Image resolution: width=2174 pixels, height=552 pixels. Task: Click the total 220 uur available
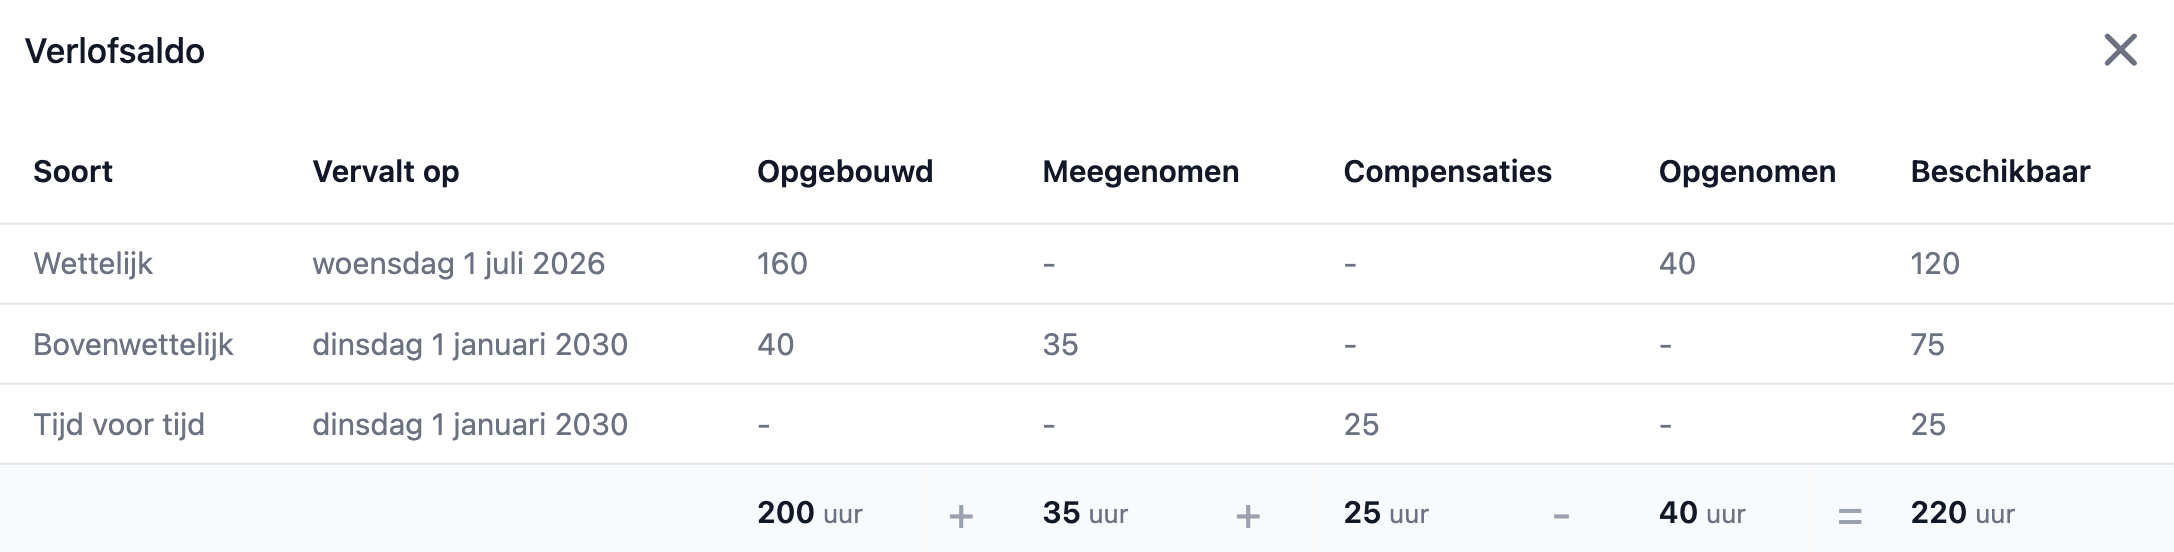click(1962, 513)
